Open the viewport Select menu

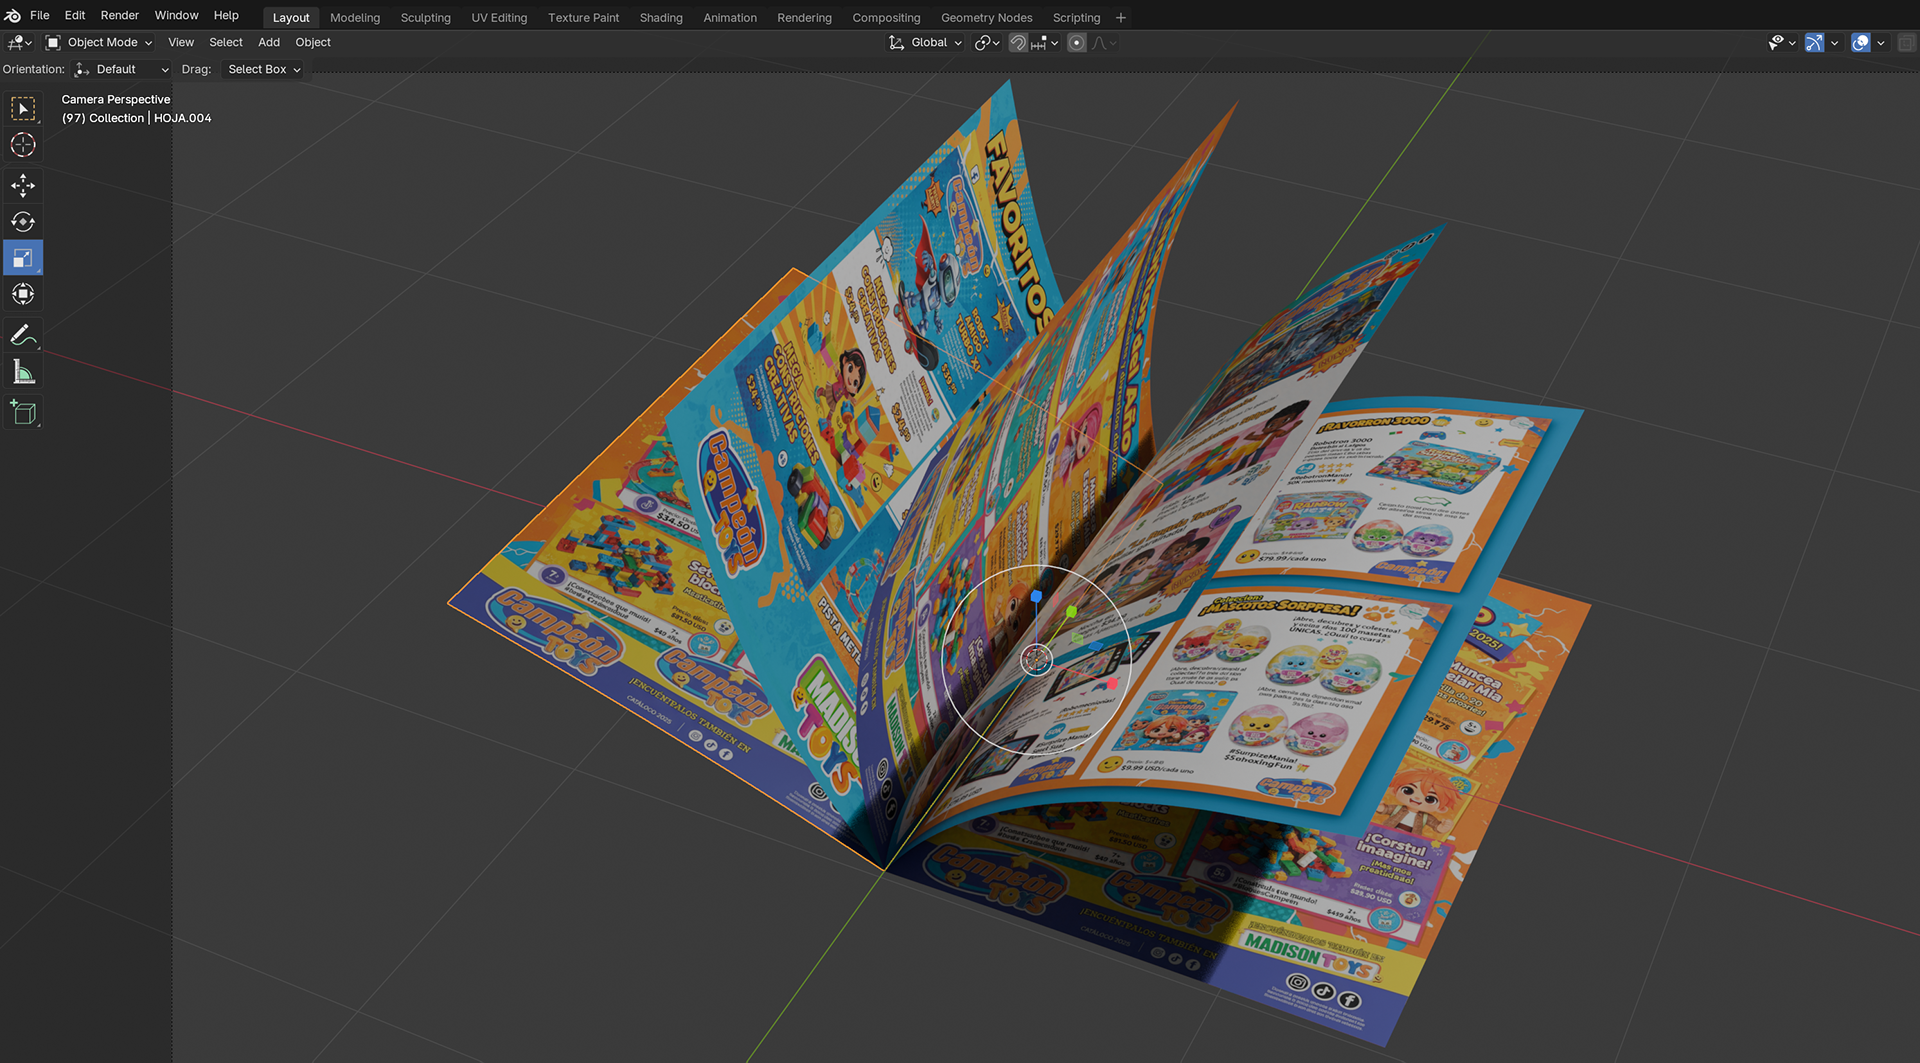pyautogui.click(x=226, y=43)
